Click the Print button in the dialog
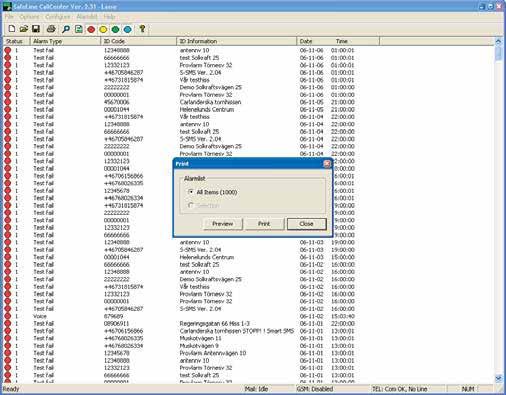This screenshot has width=506, height=395. pyautogui.click(x=264, y=224)
